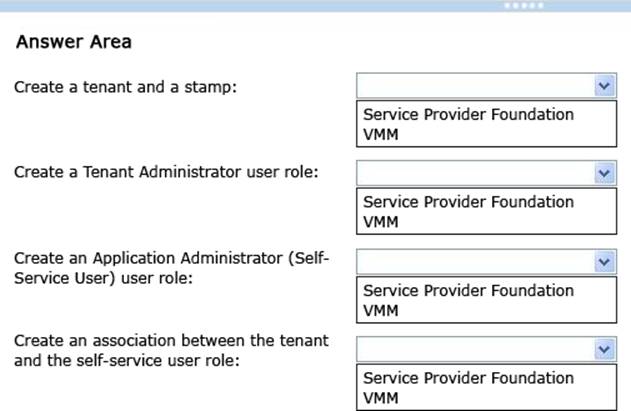Click the Answer Area heading
The image size is (631, 411).
tap(73, 43)
